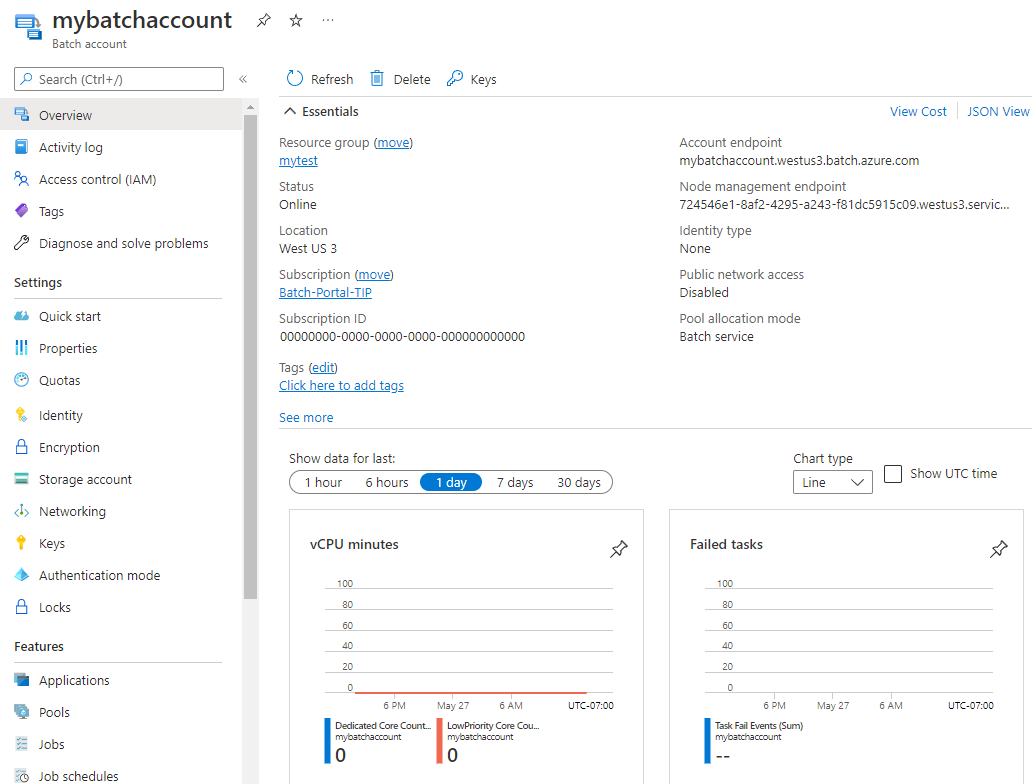Pin mybatchaccount to the dashboard
The image size is (1032, 784).
[x=263, y=19]
